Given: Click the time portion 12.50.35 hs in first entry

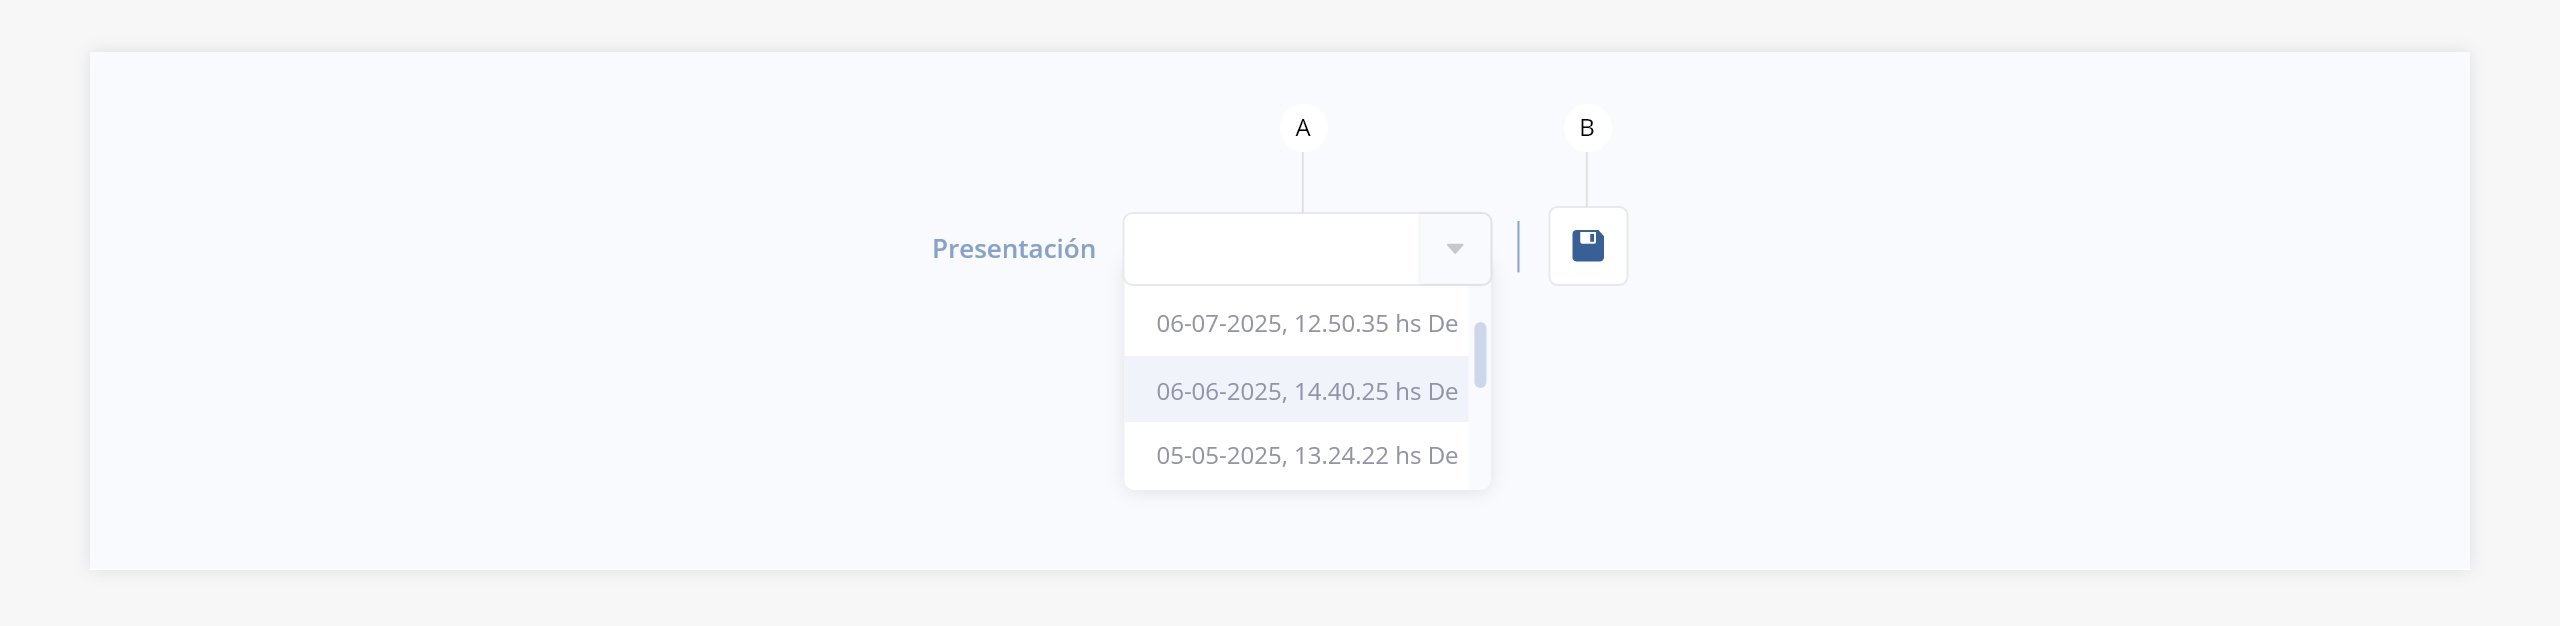Looking at the screenshot, I should tap(1357, 323).
